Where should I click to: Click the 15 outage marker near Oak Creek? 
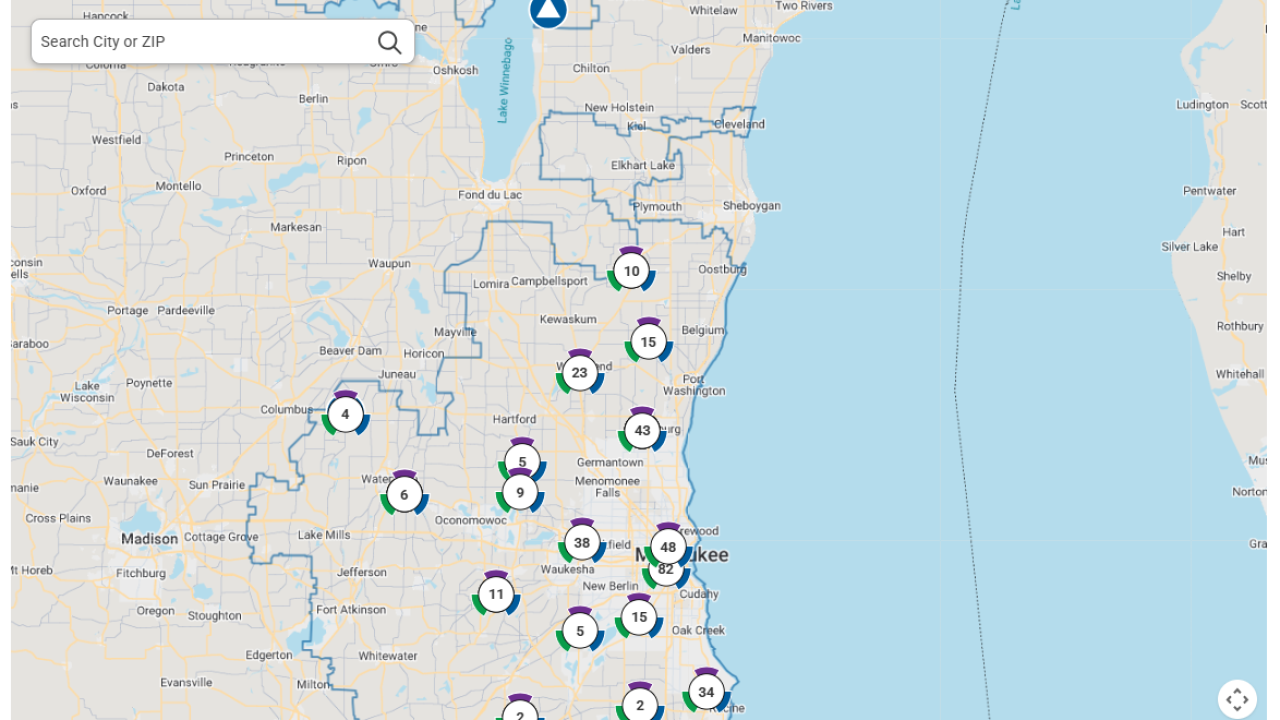click(x=639, y=617)
